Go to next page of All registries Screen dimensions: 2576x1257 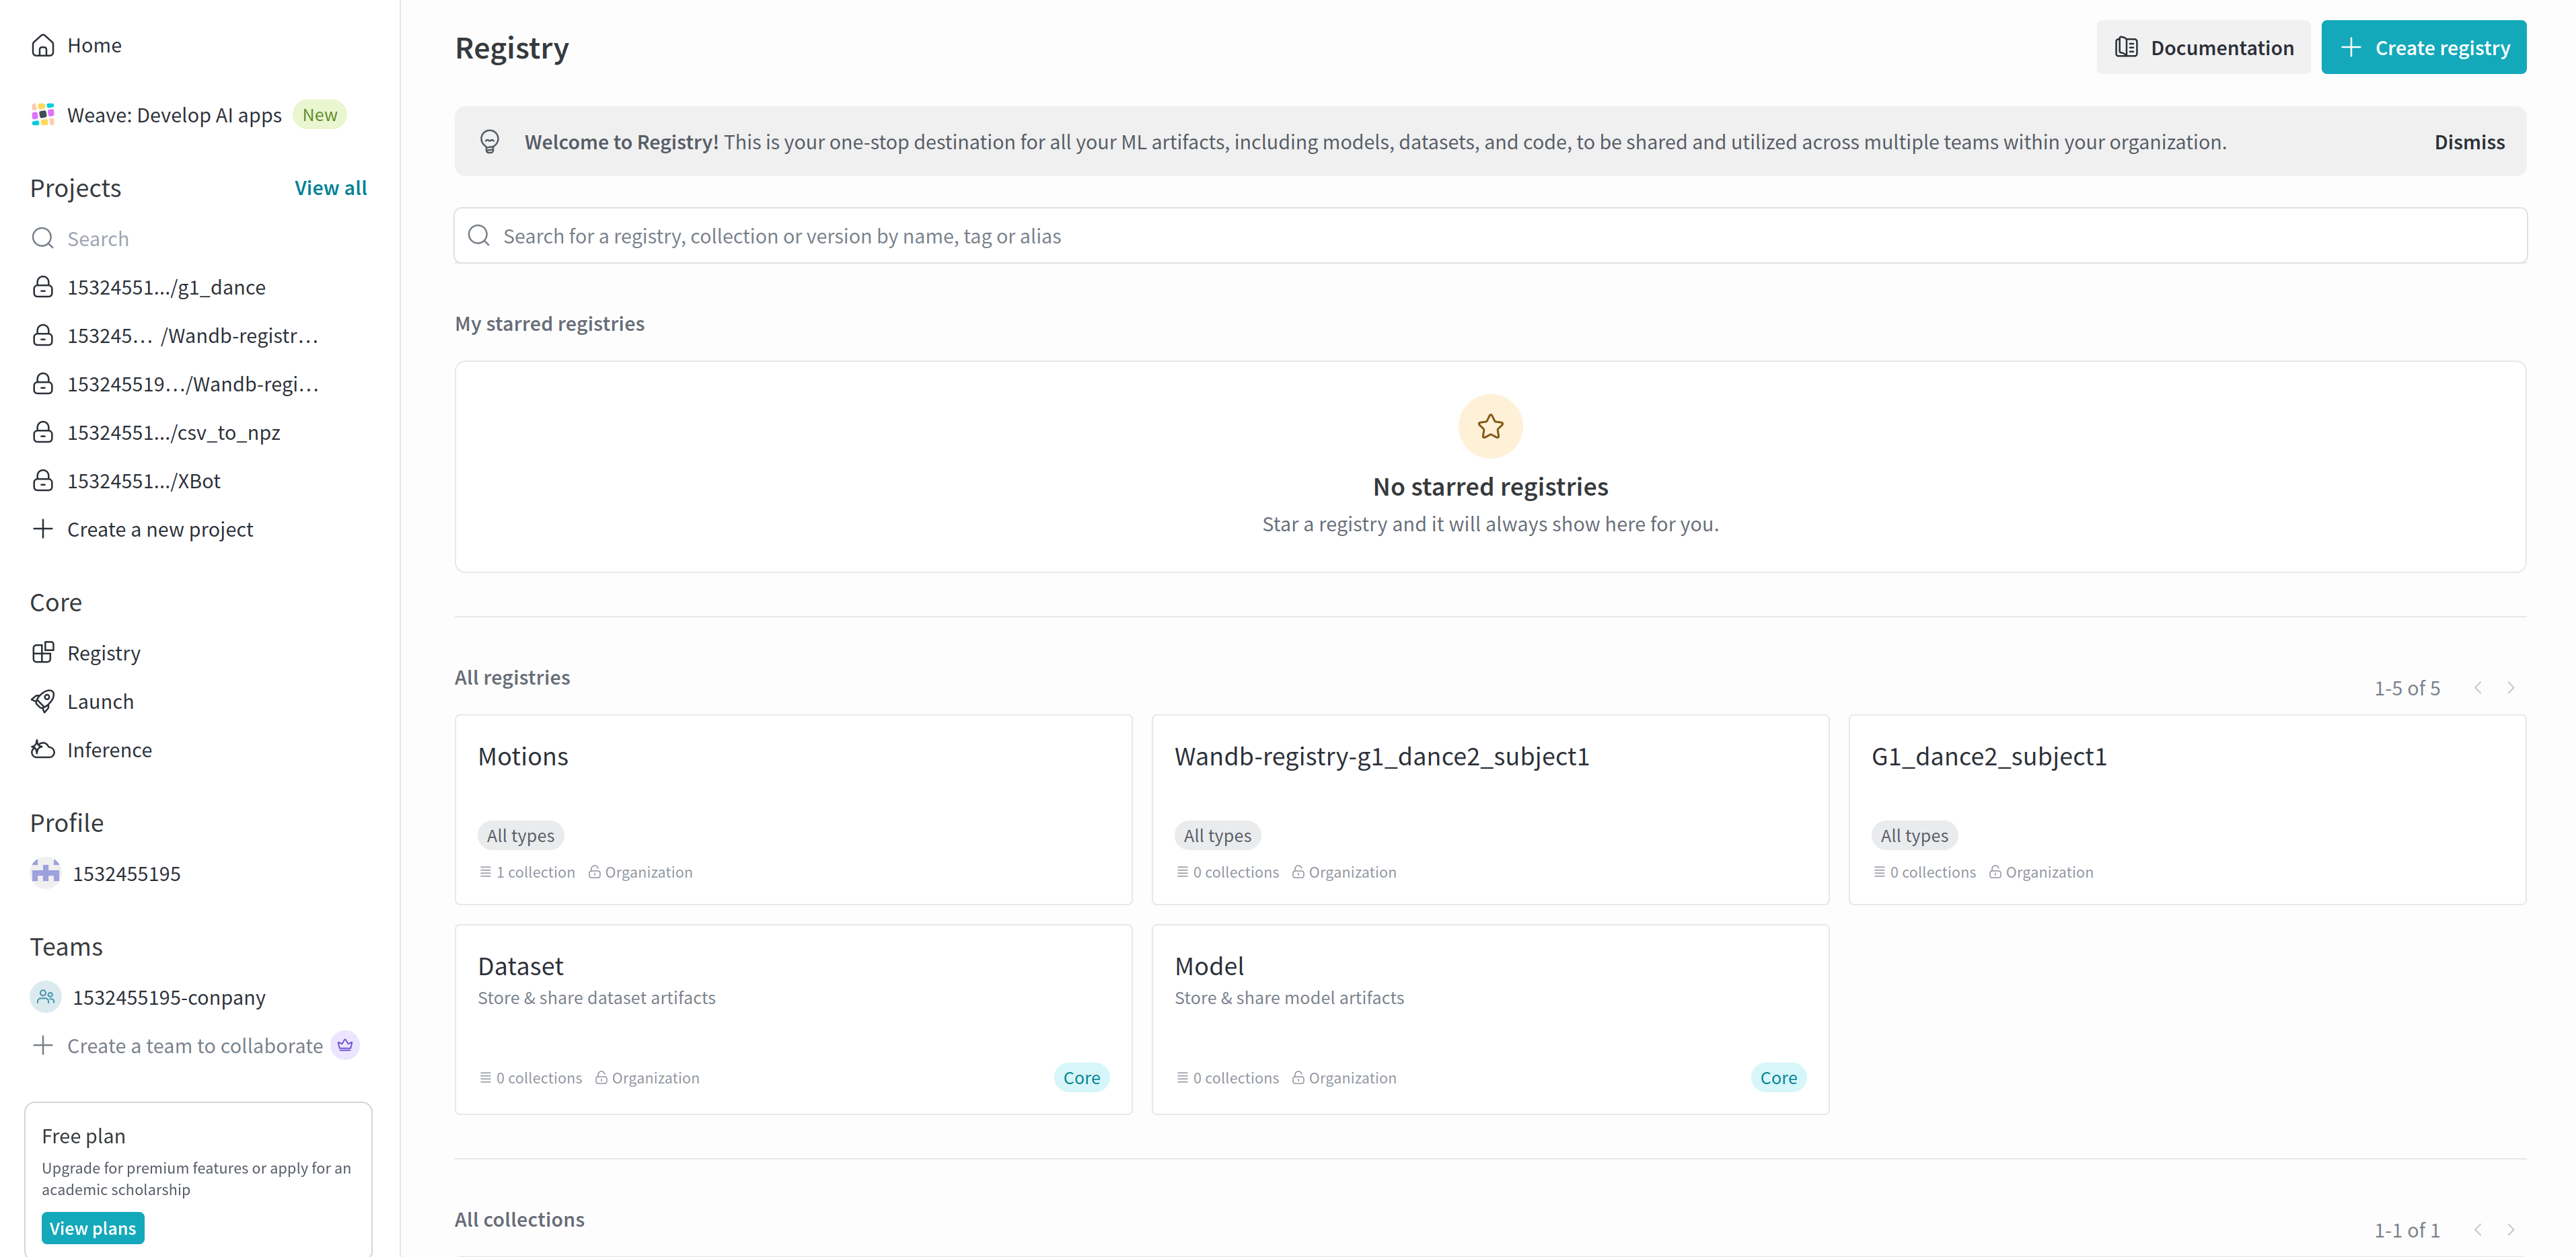coord(2510,688)
